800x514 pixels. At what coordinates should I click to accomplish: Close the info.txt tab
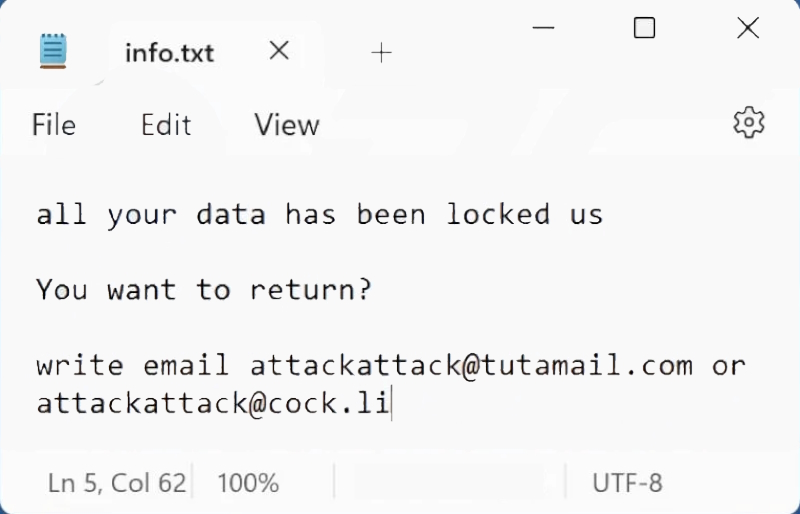tap(279, 51)
